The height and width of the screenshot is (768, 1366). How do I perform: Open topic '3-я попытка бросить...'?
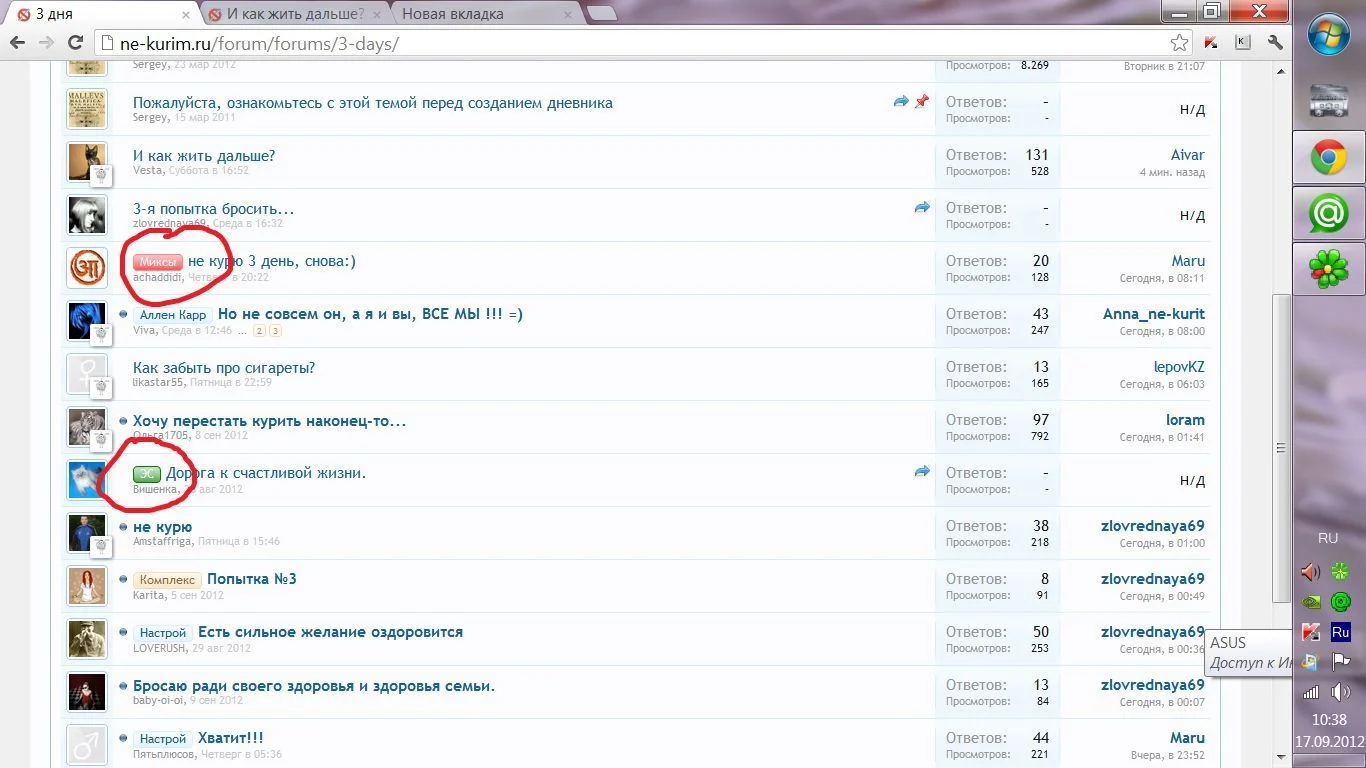tap(213, 208)
